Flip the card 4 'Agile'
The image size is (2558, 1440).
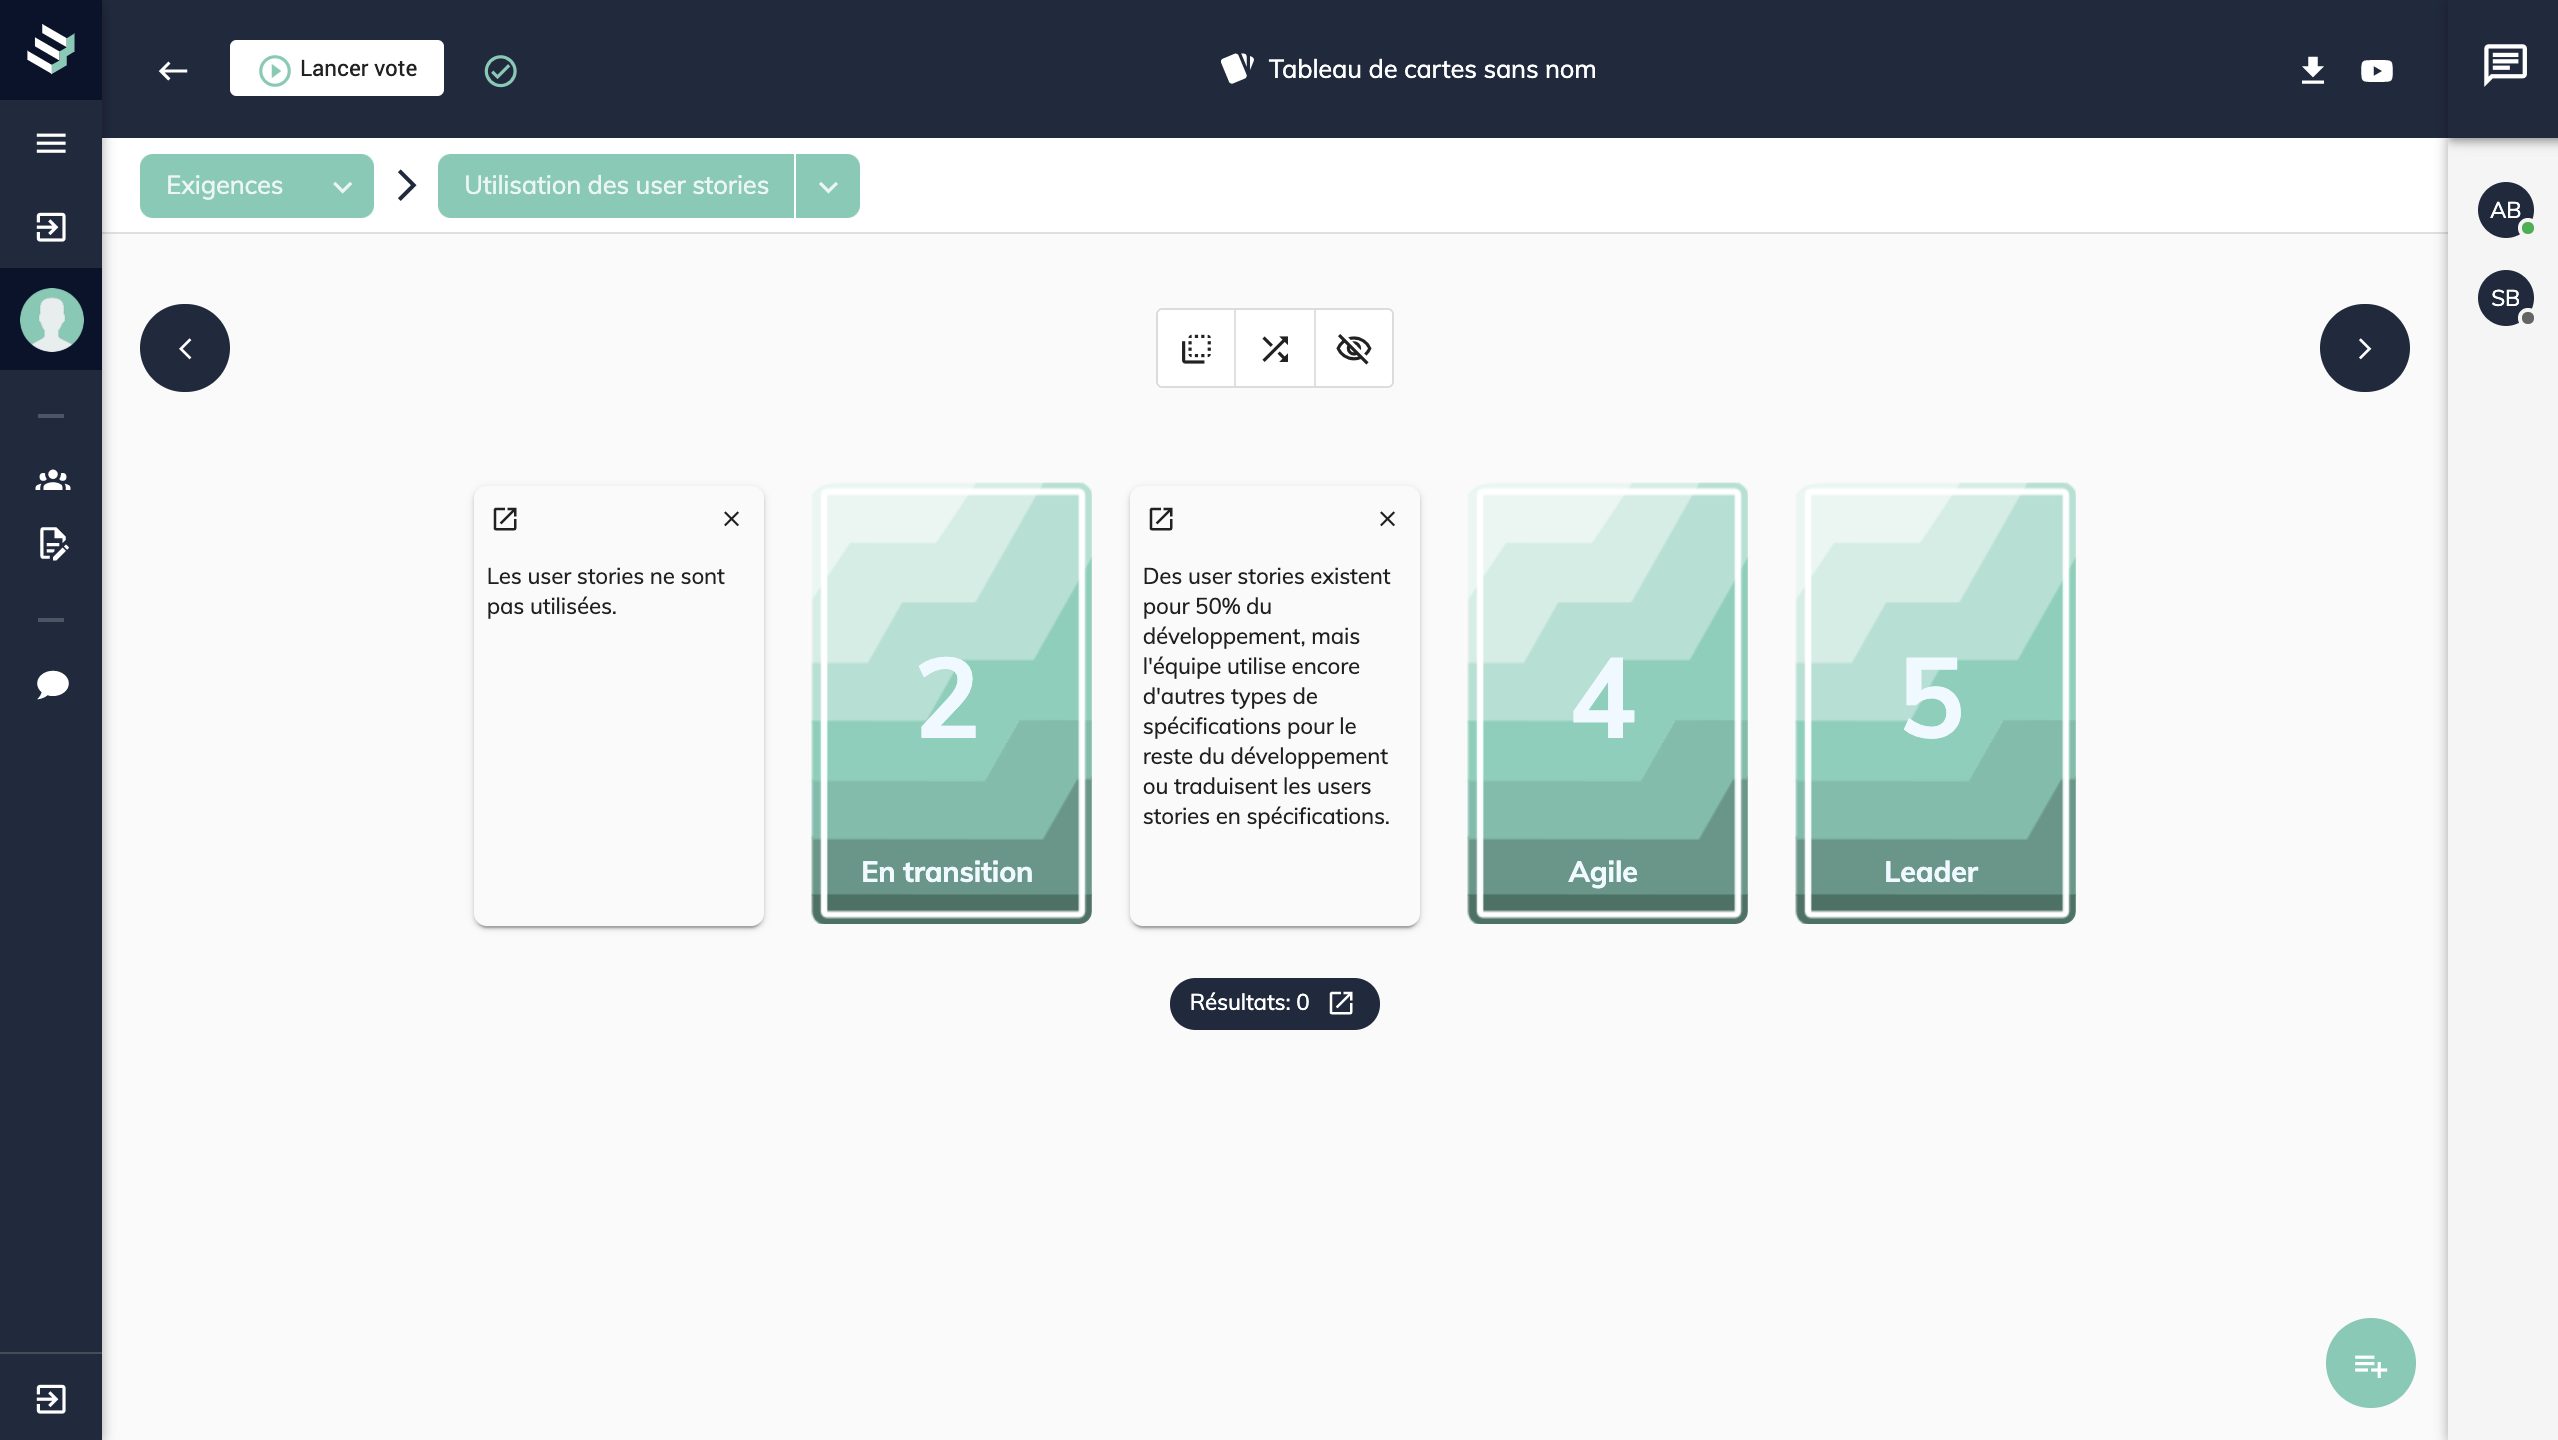pyautogui.click(x=1607, y=703)
